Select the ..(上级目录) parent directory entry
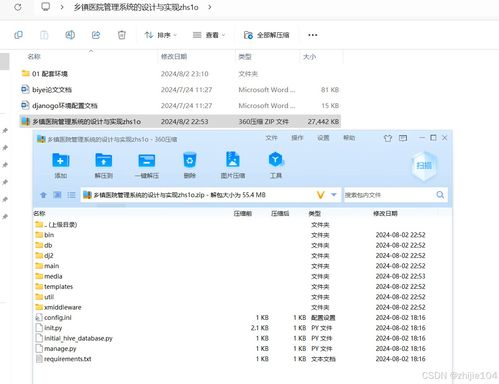 [56, 225]
